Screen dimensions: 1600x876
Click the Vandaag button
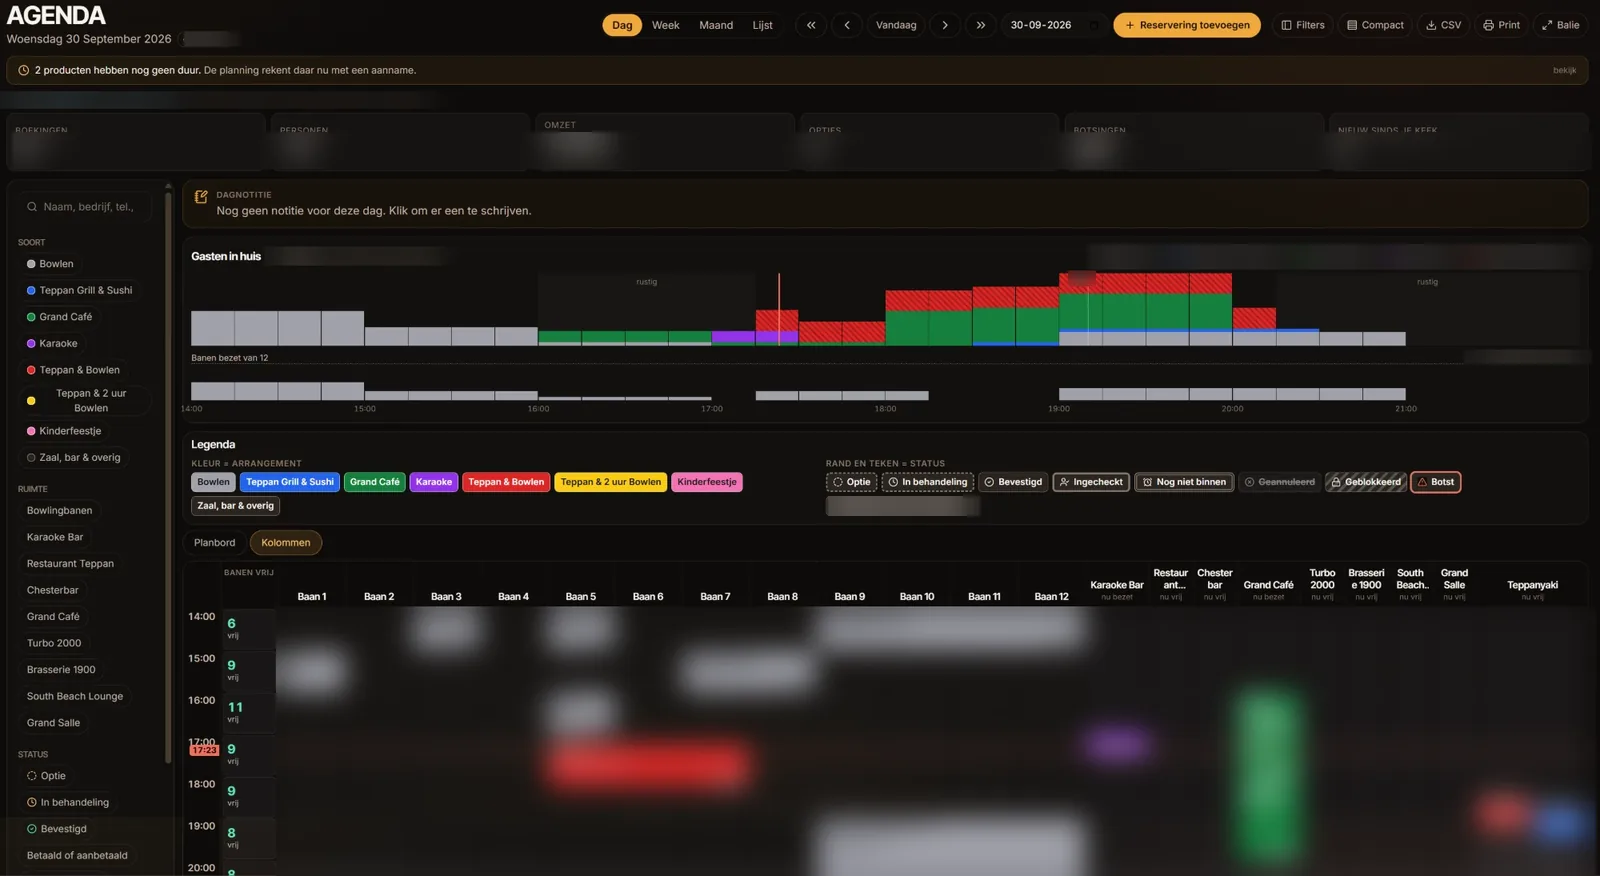click(x=896, y=25)
